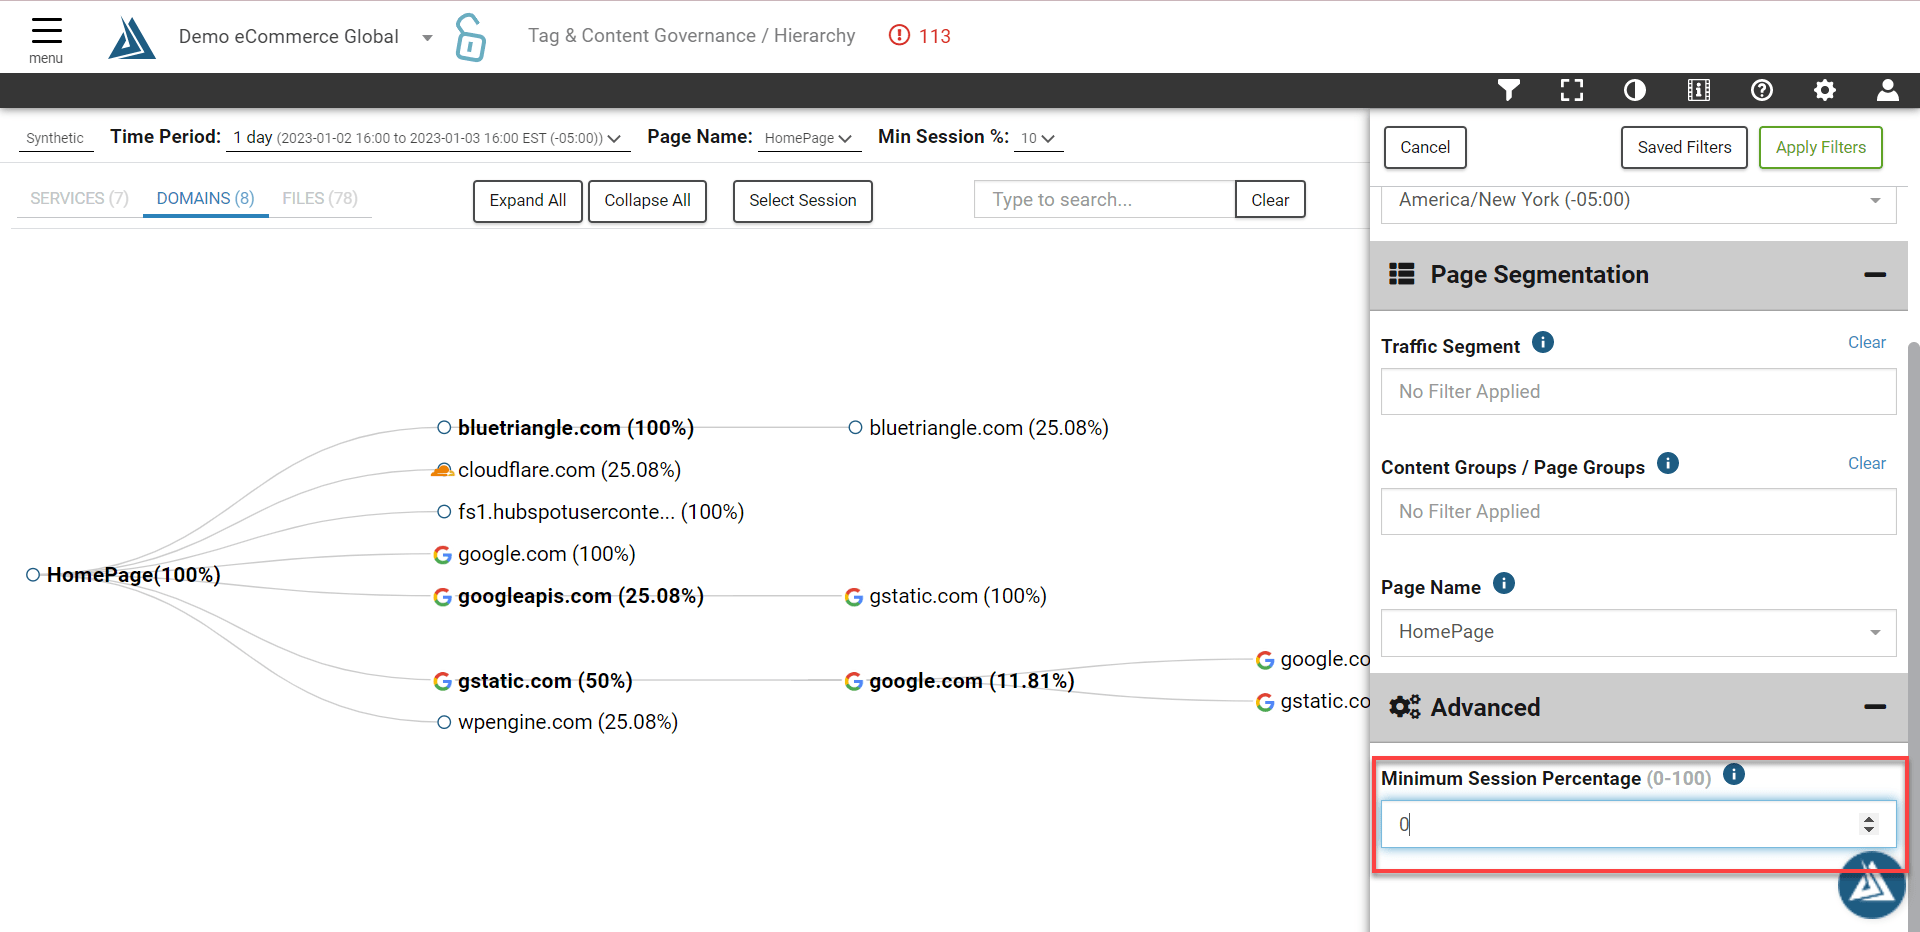
Task: Click Apply Filters button
Action: [x=1819, y=147]
